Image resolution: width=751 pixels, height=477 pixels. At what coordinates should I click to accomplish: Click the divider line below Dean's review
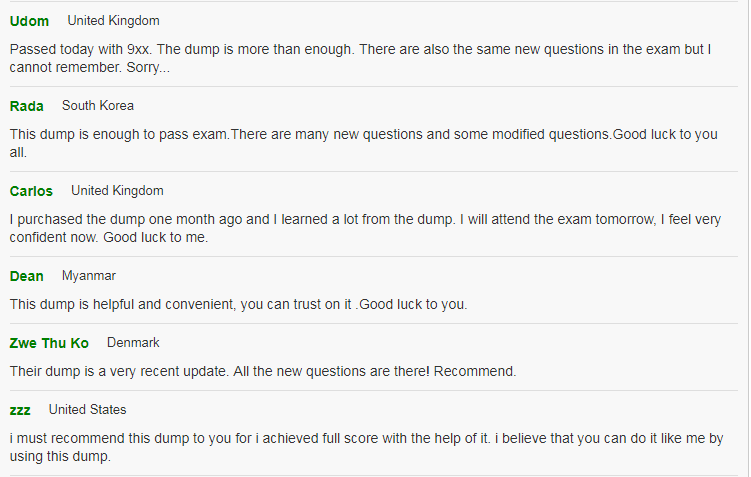point(374,323)
